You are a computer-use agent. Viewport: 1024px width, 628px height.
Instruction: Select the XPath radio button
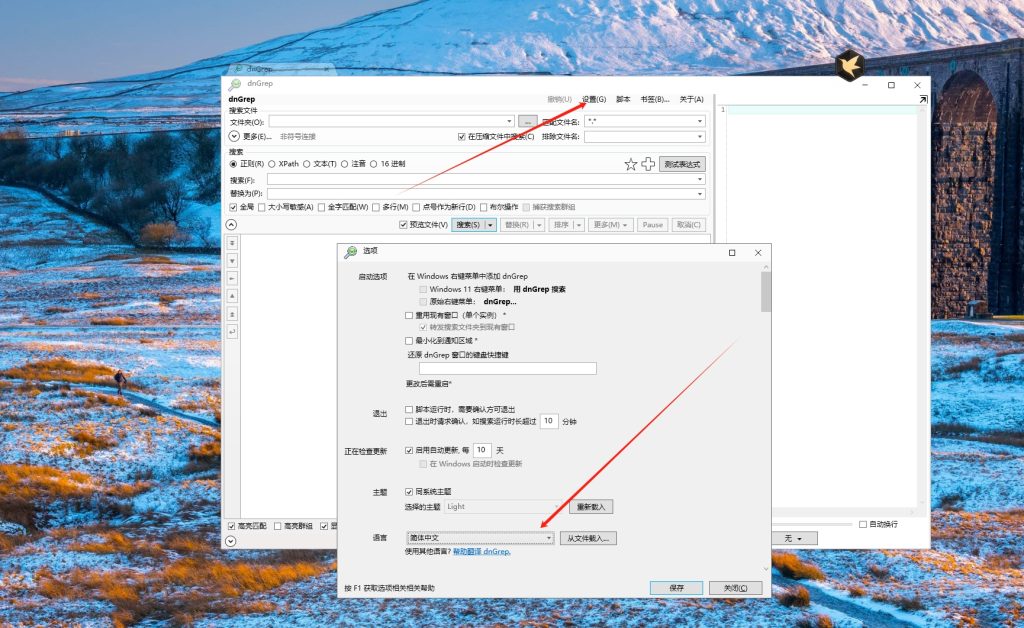coord(272,163)
